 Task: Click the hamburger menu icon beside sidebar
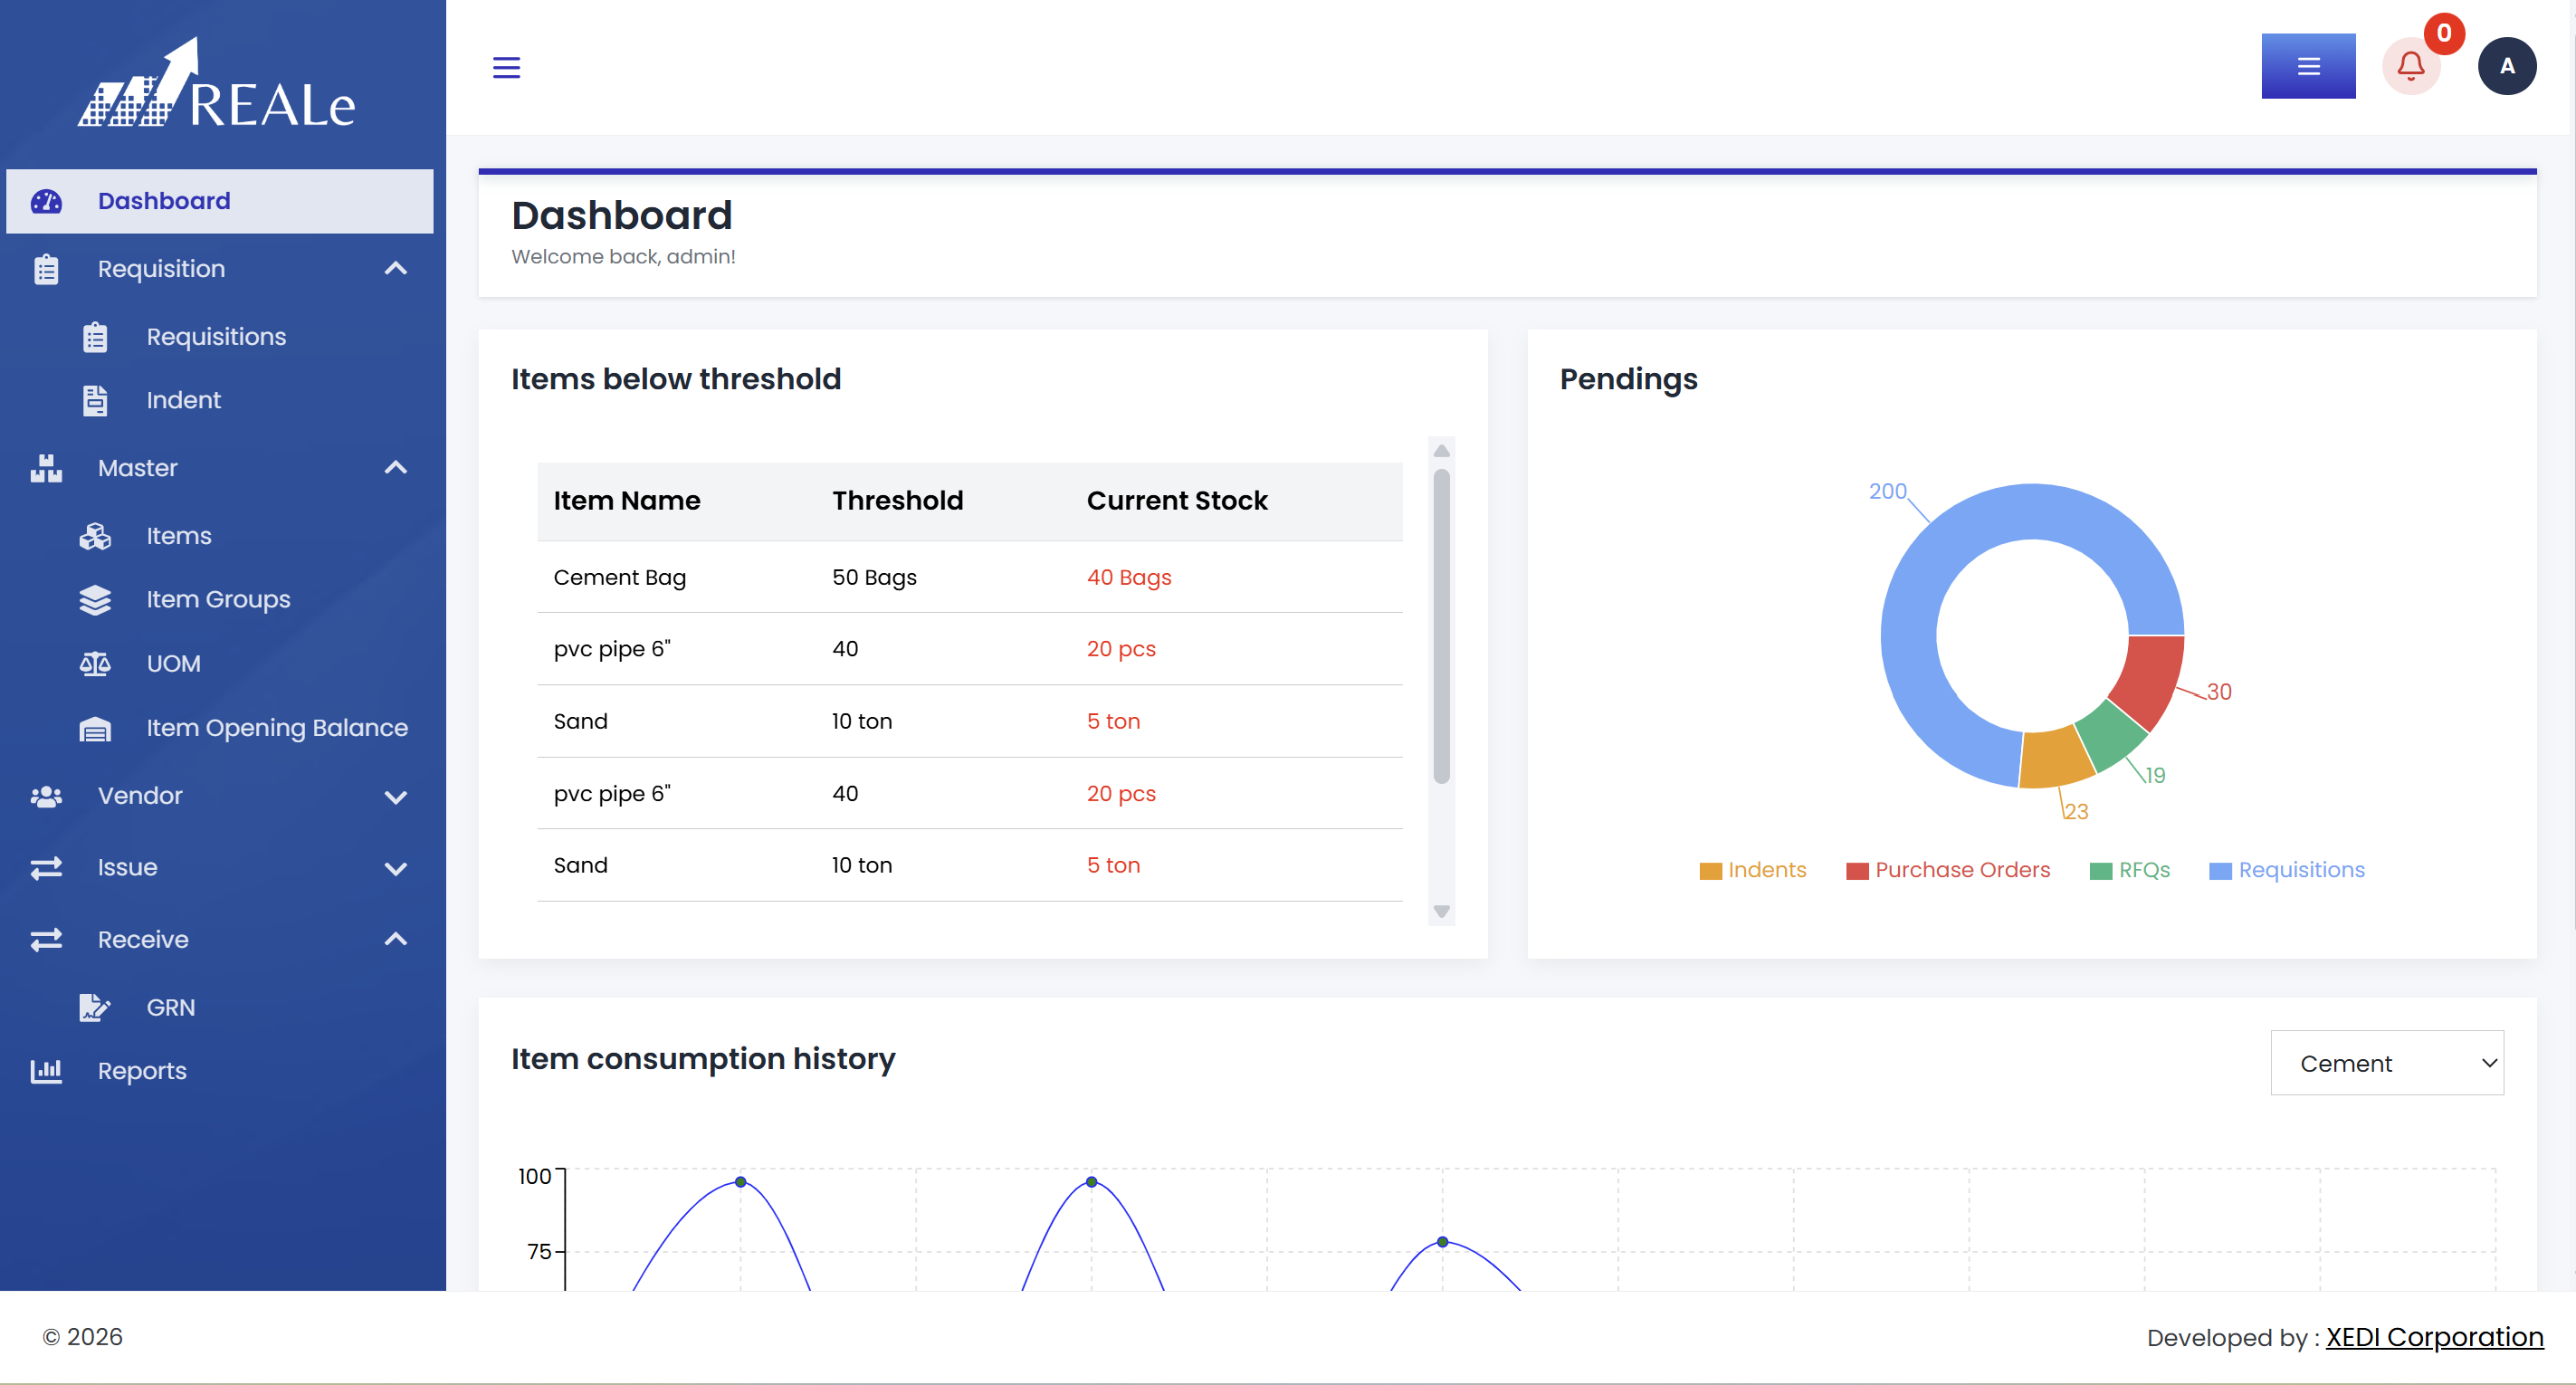pos(506,67)
